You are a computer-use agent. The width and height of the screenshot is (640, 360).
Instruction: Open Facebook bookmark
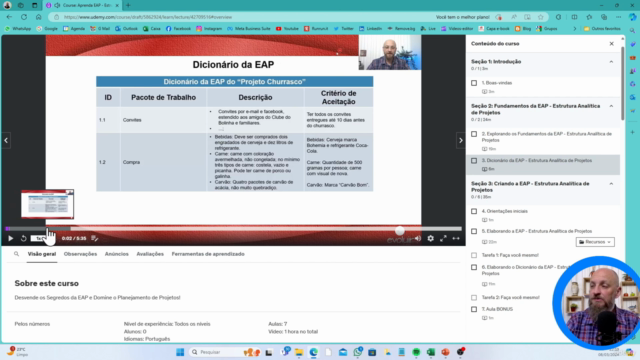point(178,29)
